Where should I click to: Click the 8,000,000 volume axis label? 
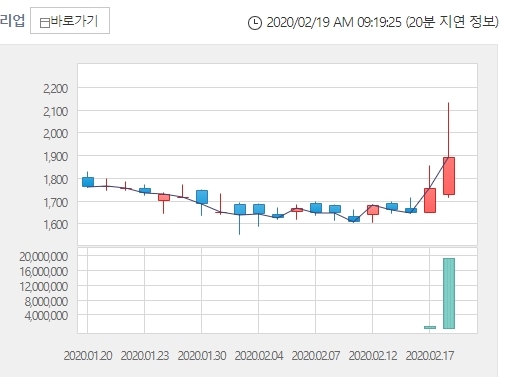[46, 302]
